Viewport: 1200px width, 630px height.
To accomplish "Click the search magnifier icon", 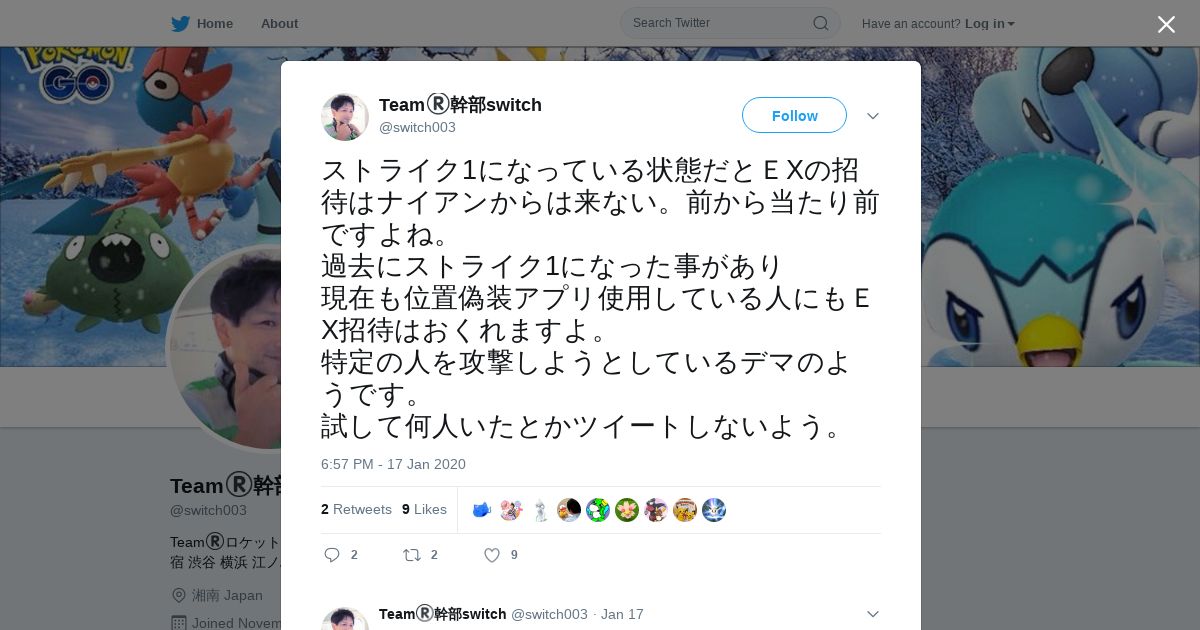I will pos(820,23).
